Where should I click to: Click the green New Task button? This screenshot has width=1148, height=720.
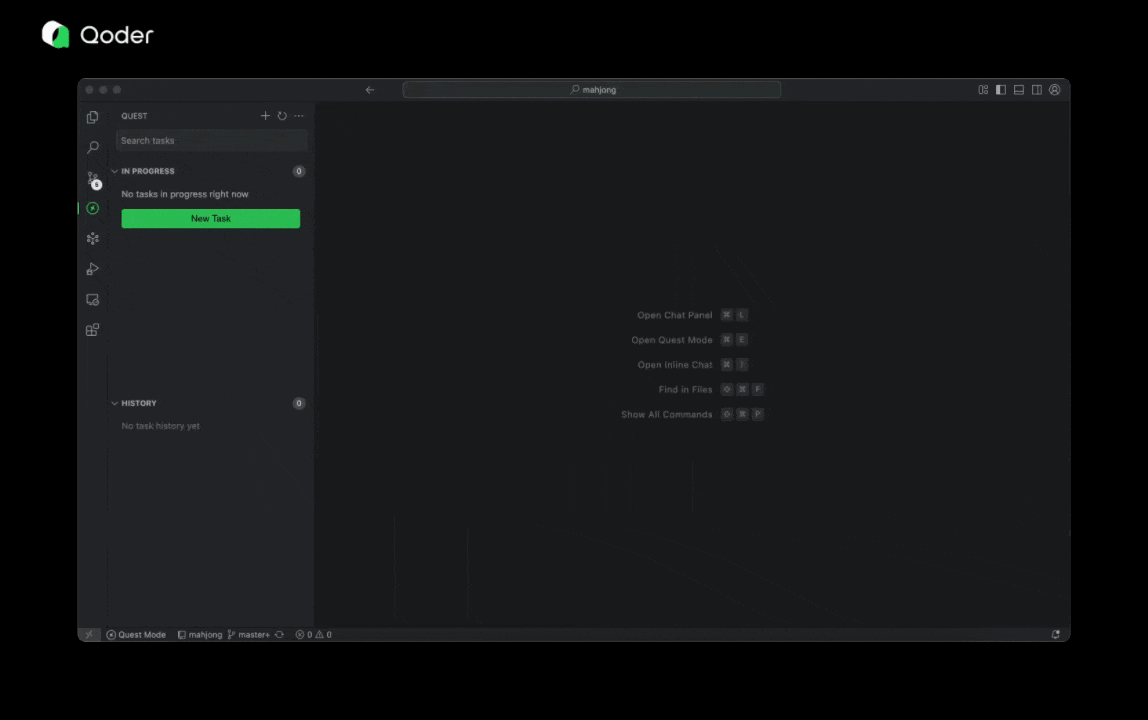(211, 218)
